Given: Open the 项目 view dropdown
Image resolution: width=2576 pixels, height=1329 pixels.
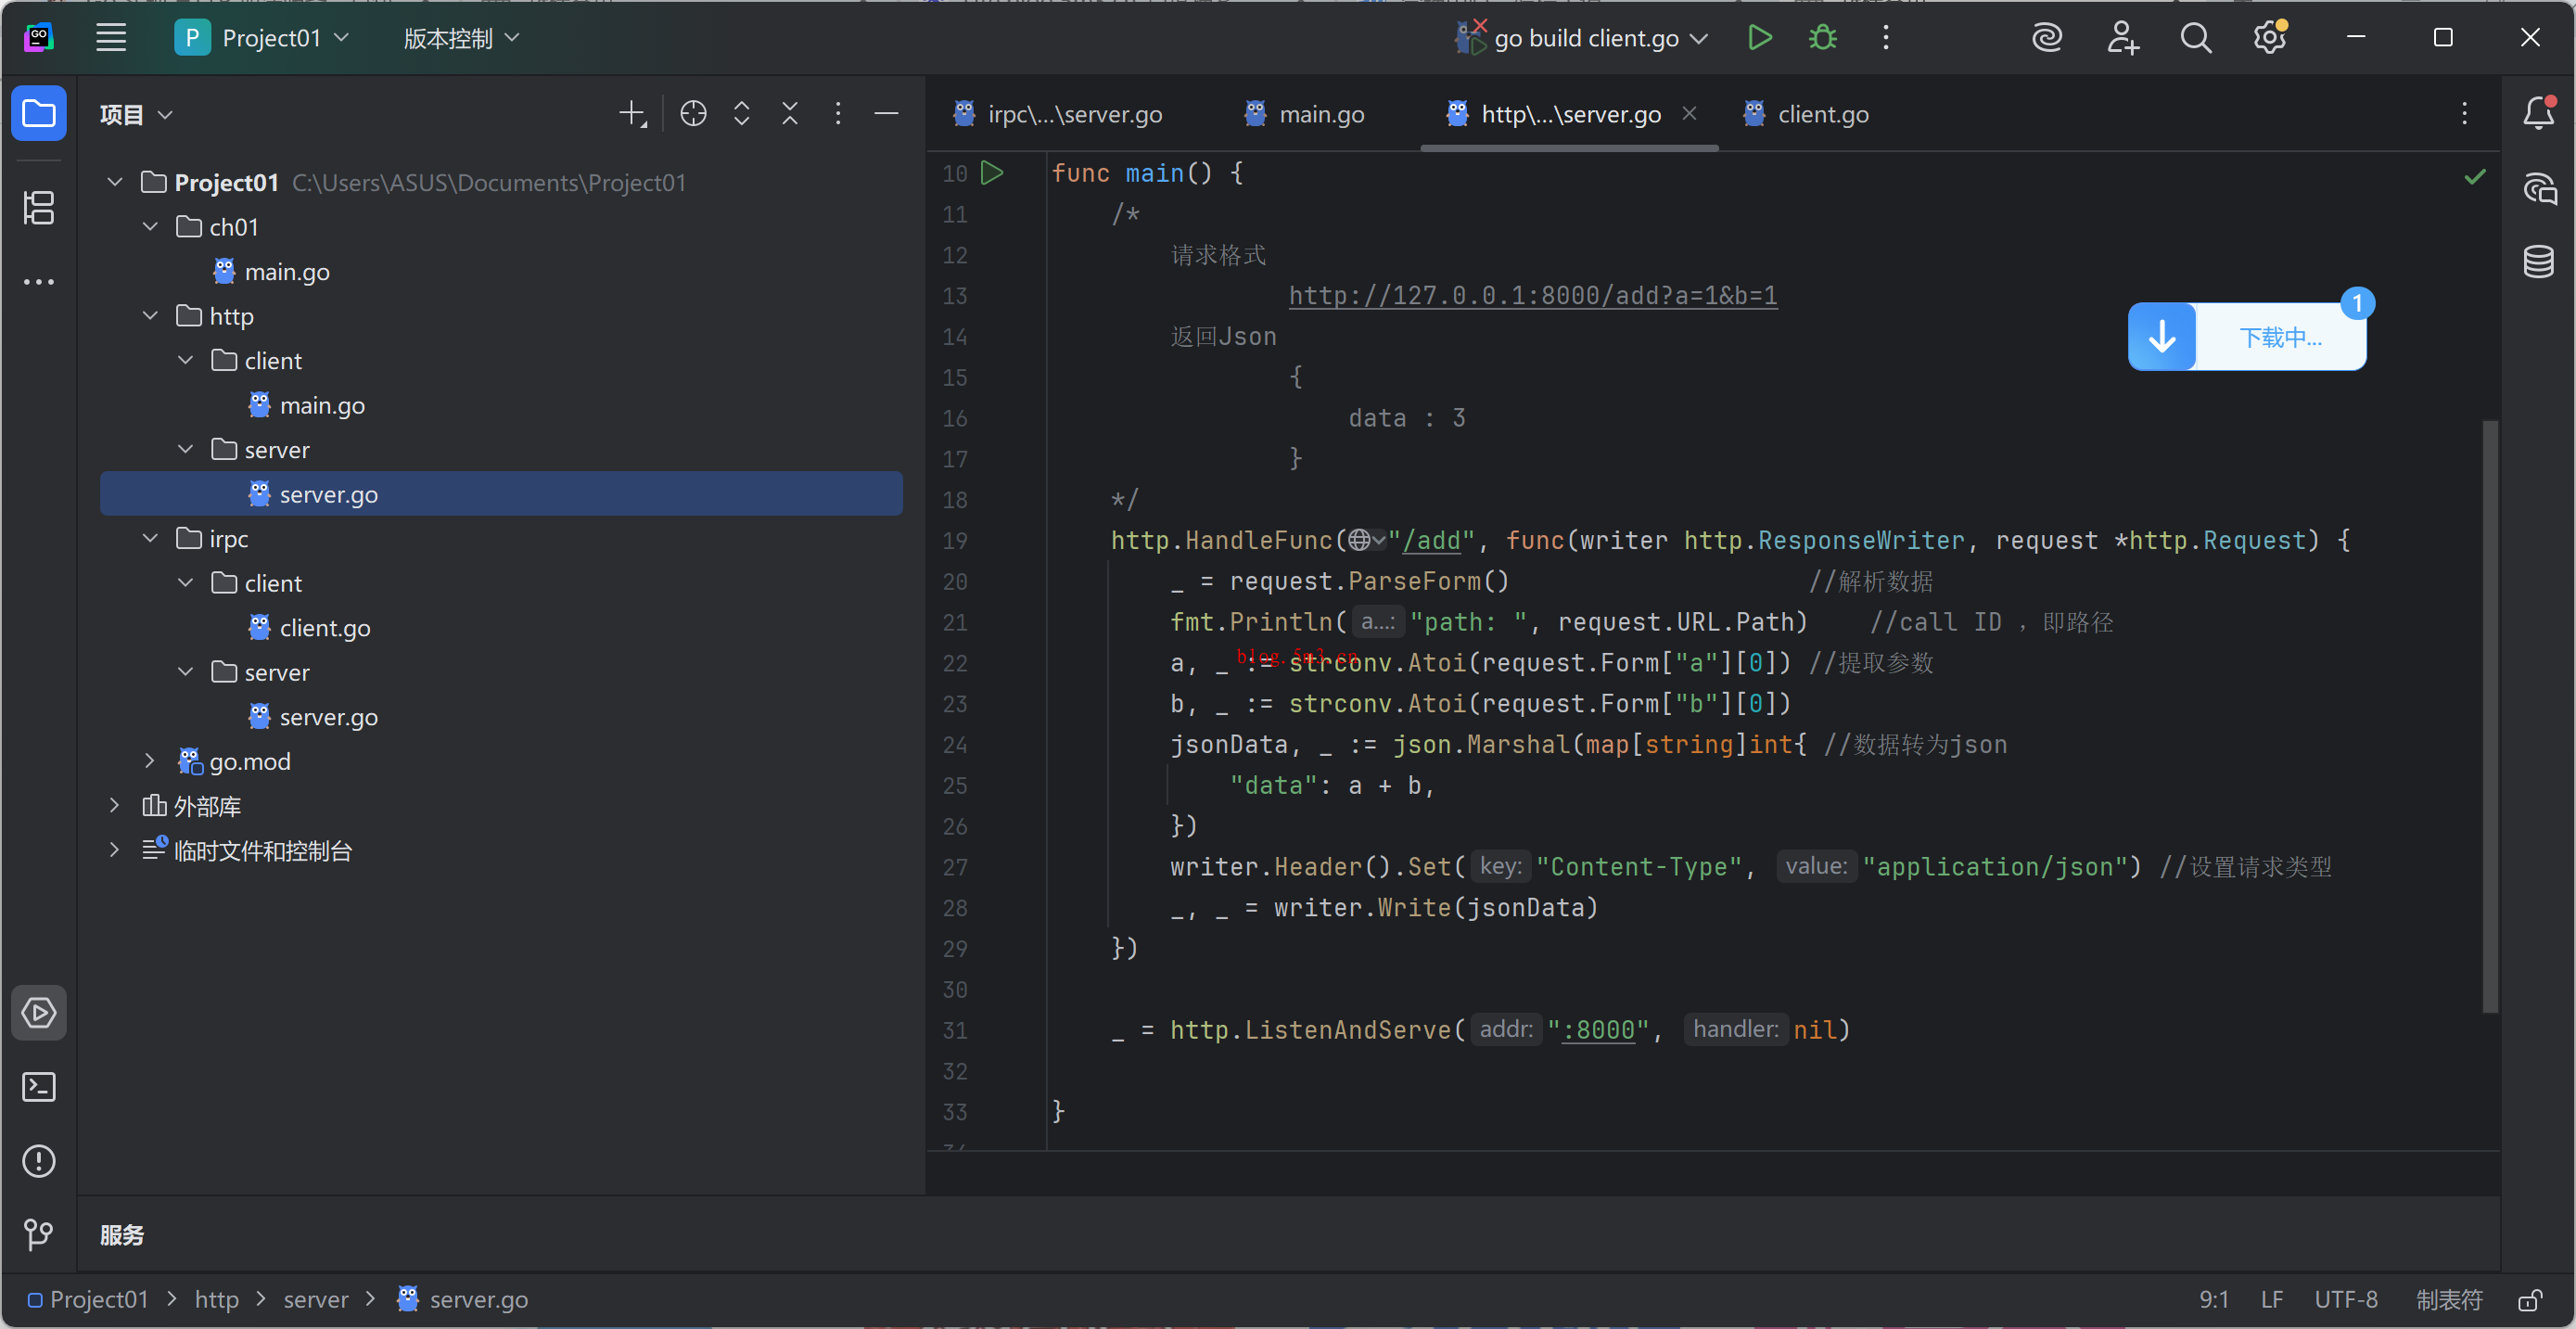Looking at the screenshot, I should (137, 115).
